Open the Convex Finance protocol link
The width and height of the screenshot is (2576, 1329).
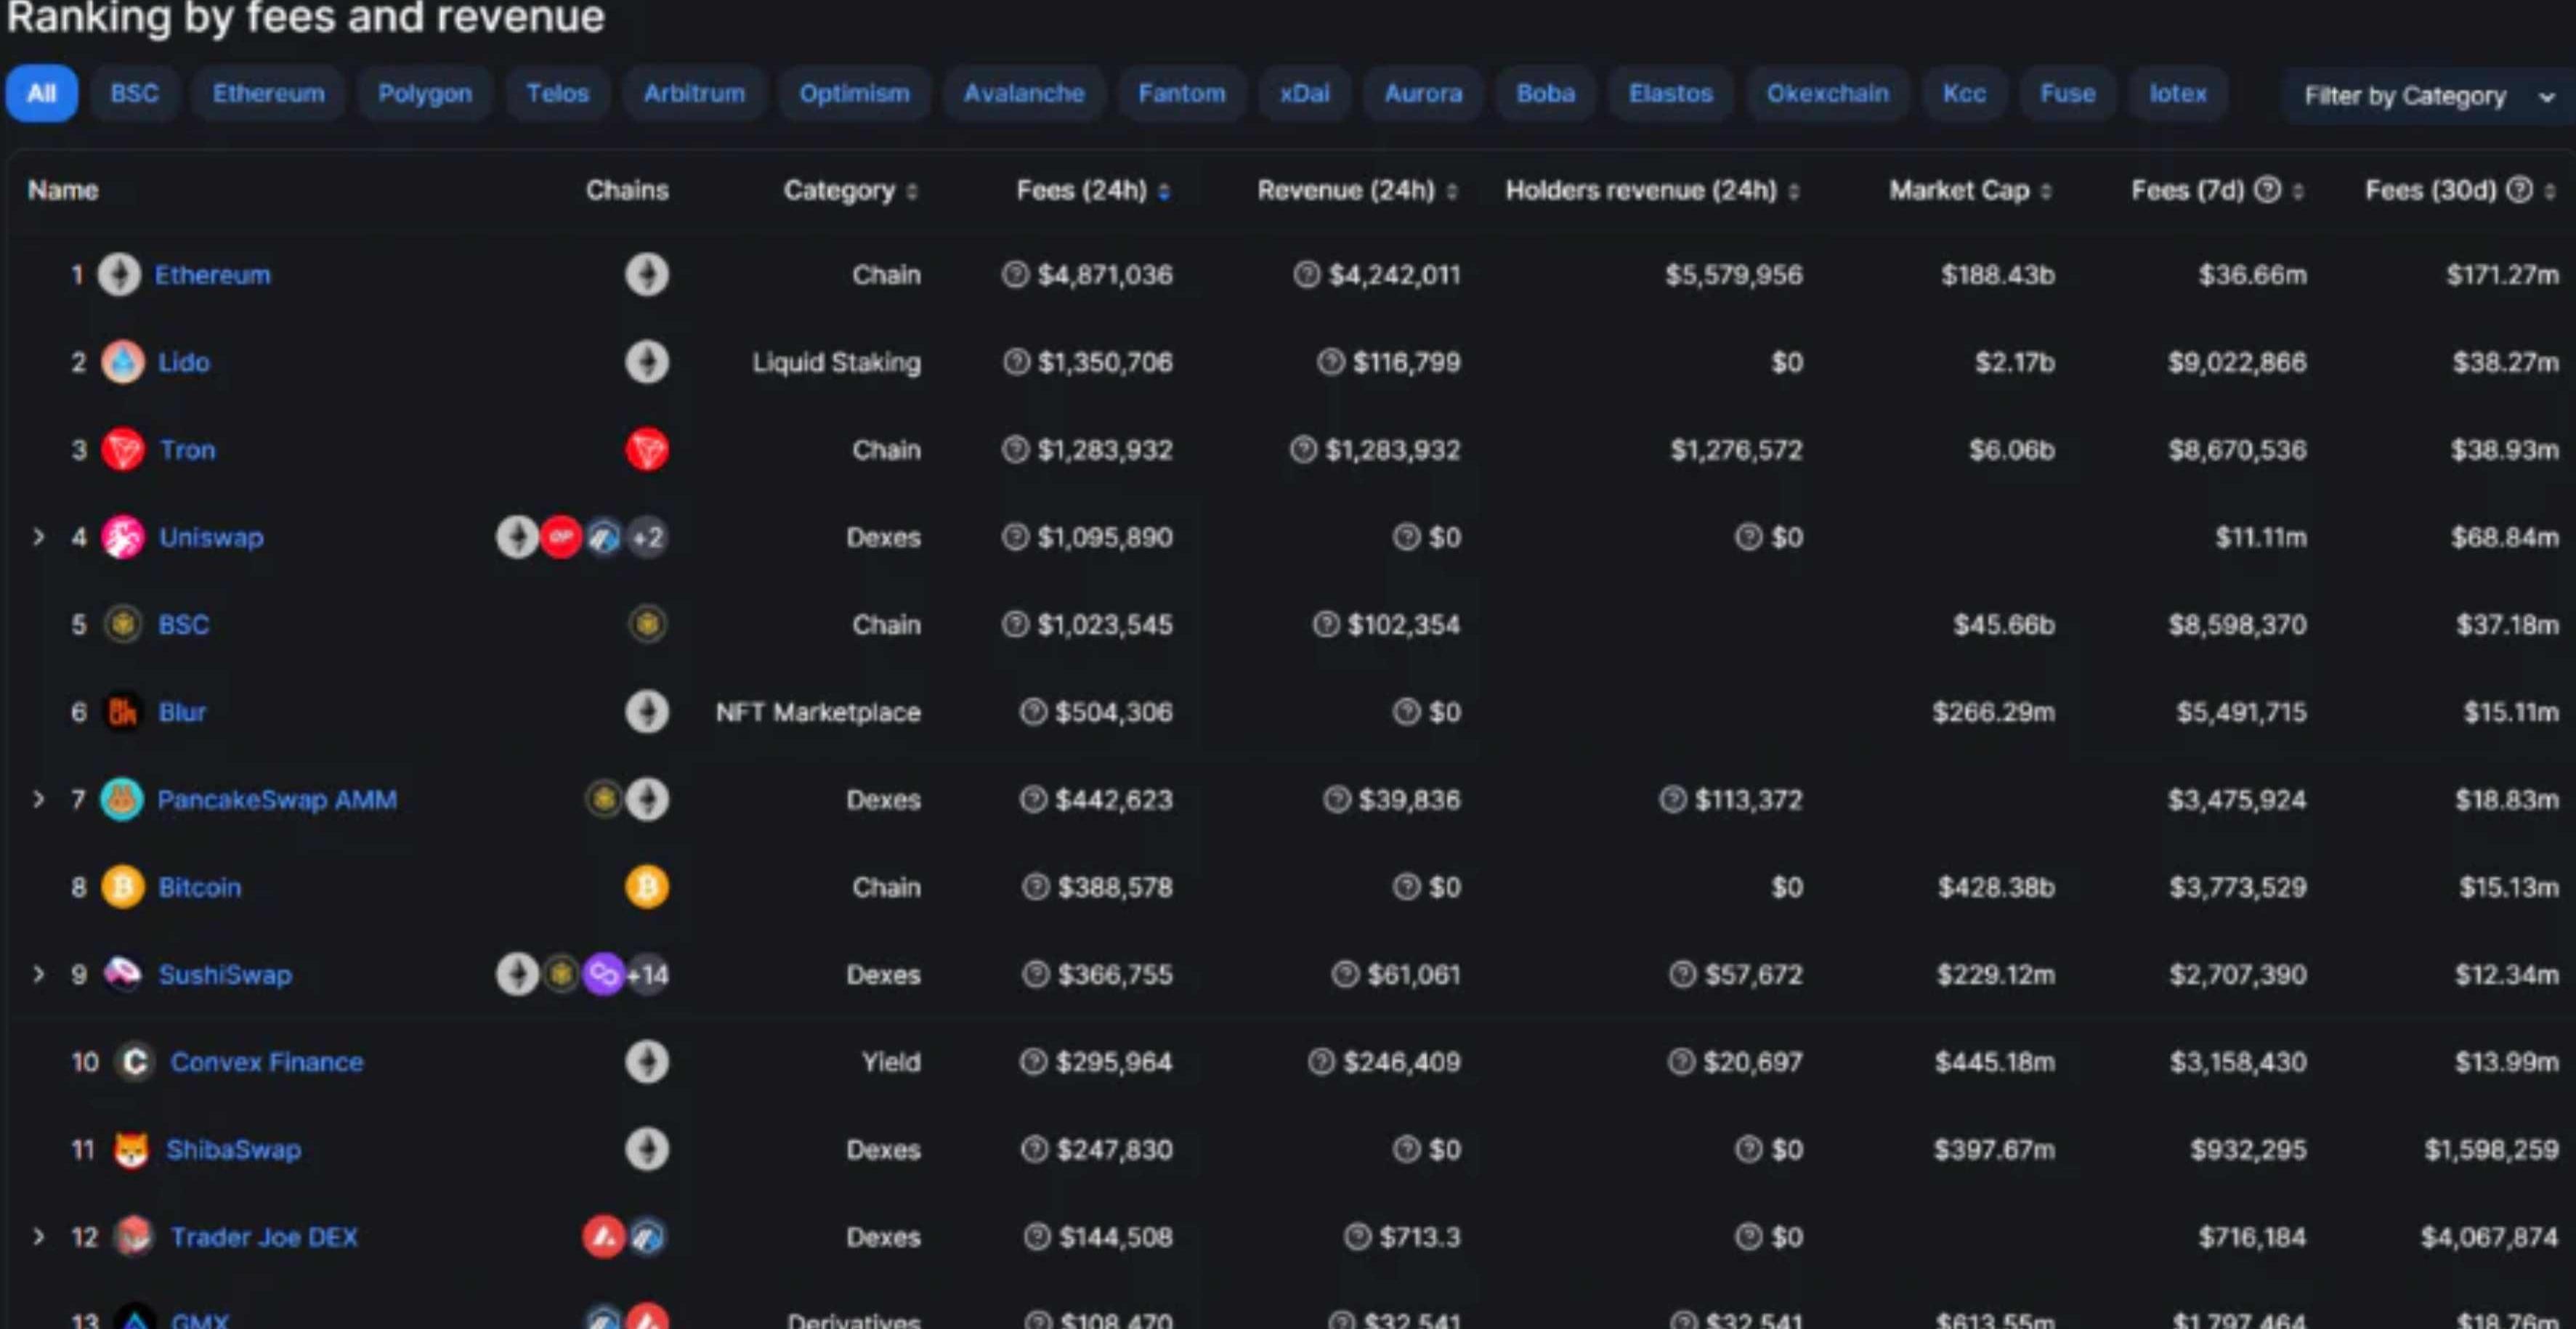click(x=267, y=1062)
